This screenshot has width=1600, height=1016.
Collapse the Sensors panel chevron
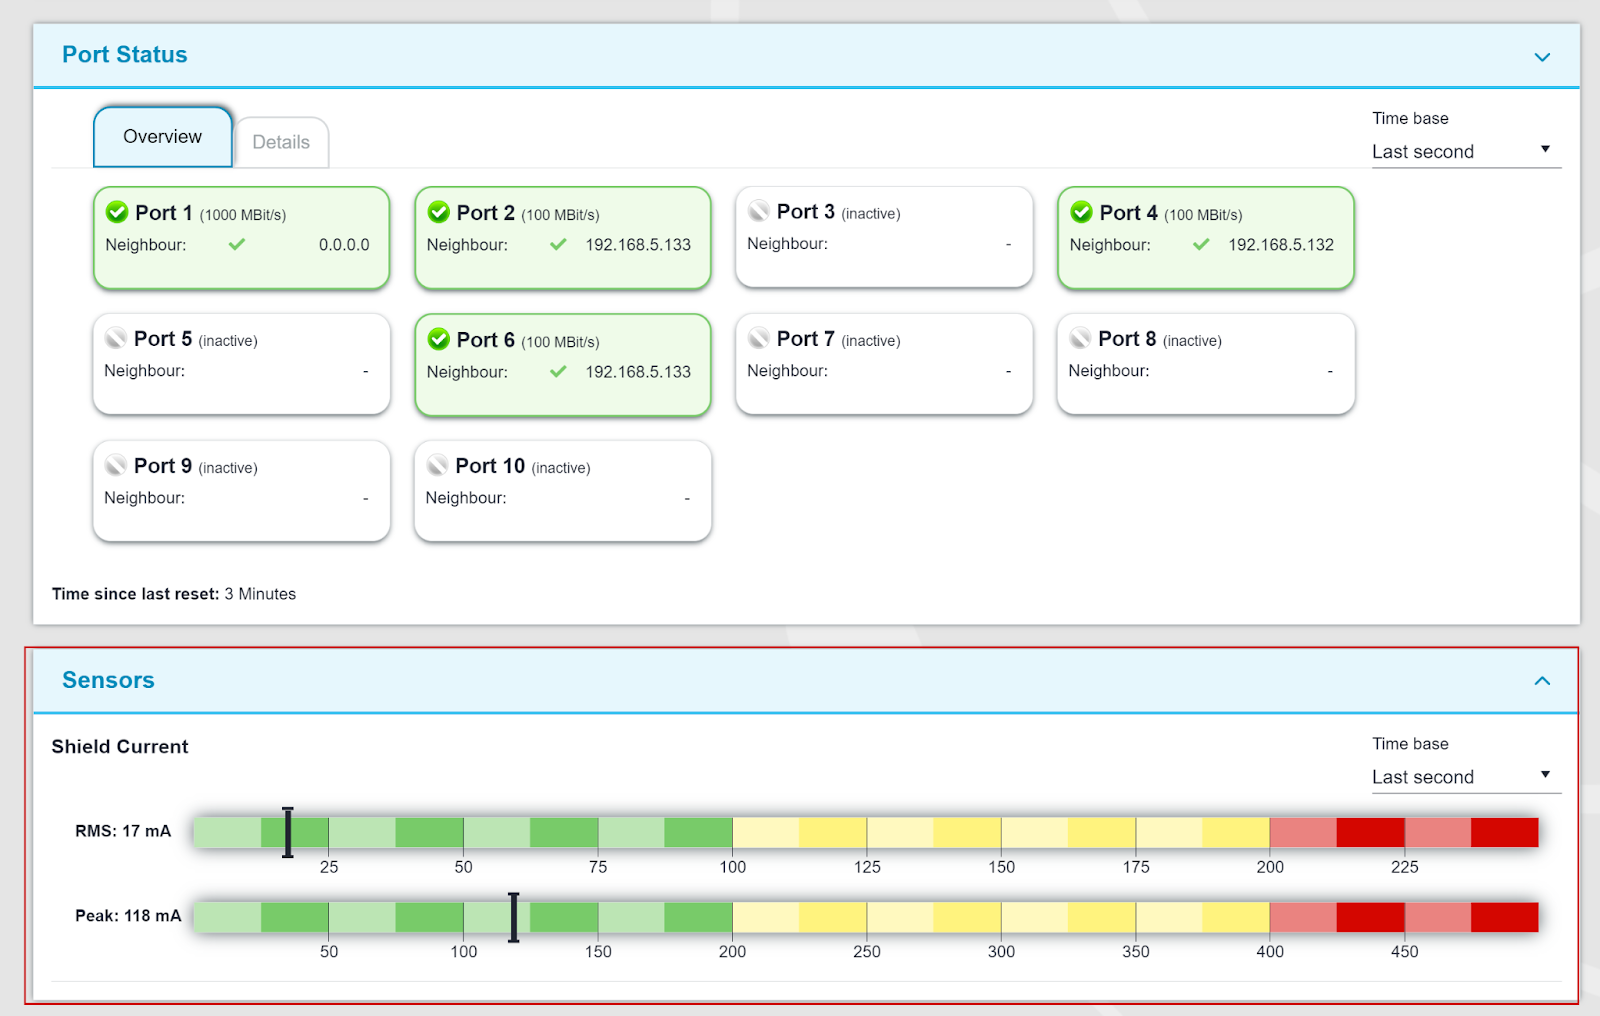click(x=1543, y=681)
